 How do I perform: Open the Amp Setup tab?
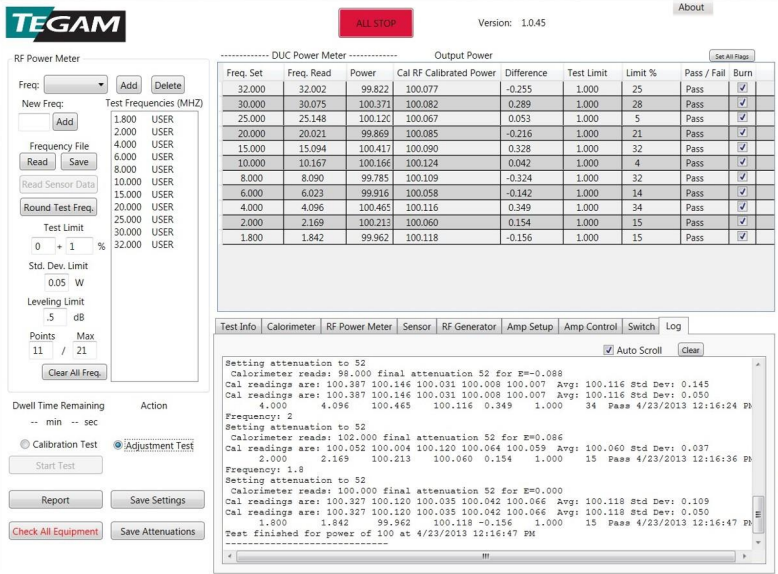(x=530, y=326)
